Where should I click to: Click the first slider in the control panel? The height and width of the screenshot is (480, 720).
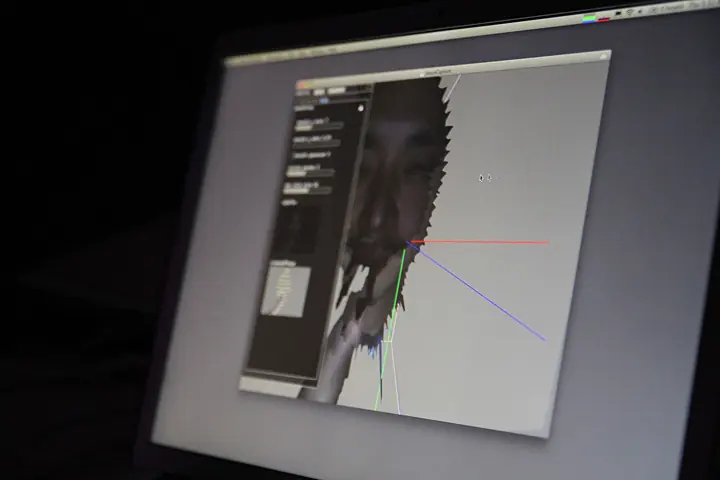pyautogui.click(x=318, y=126)
